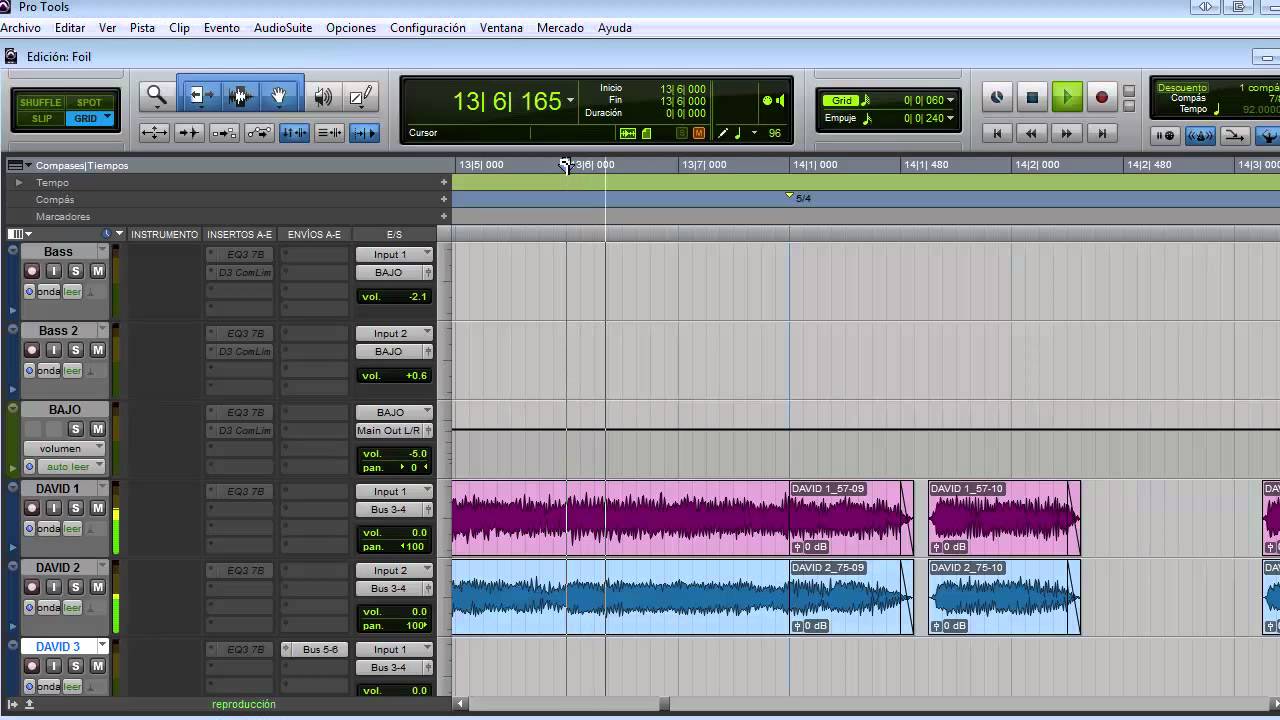
Task: Click the Automation Follows Edit icon
Action: pyautogui.click(x=259, y=132)
